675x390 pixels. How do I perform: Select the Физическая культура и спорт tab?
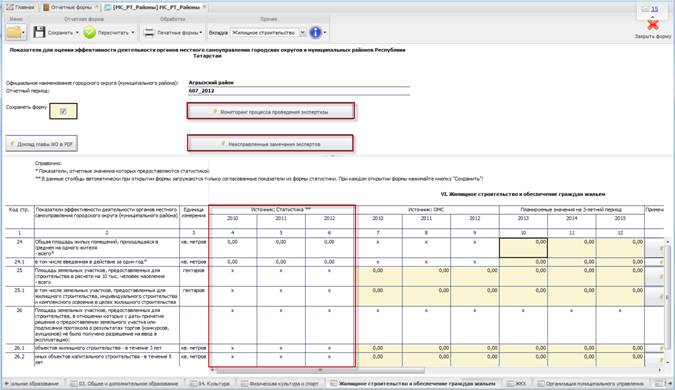pos(280,383)
